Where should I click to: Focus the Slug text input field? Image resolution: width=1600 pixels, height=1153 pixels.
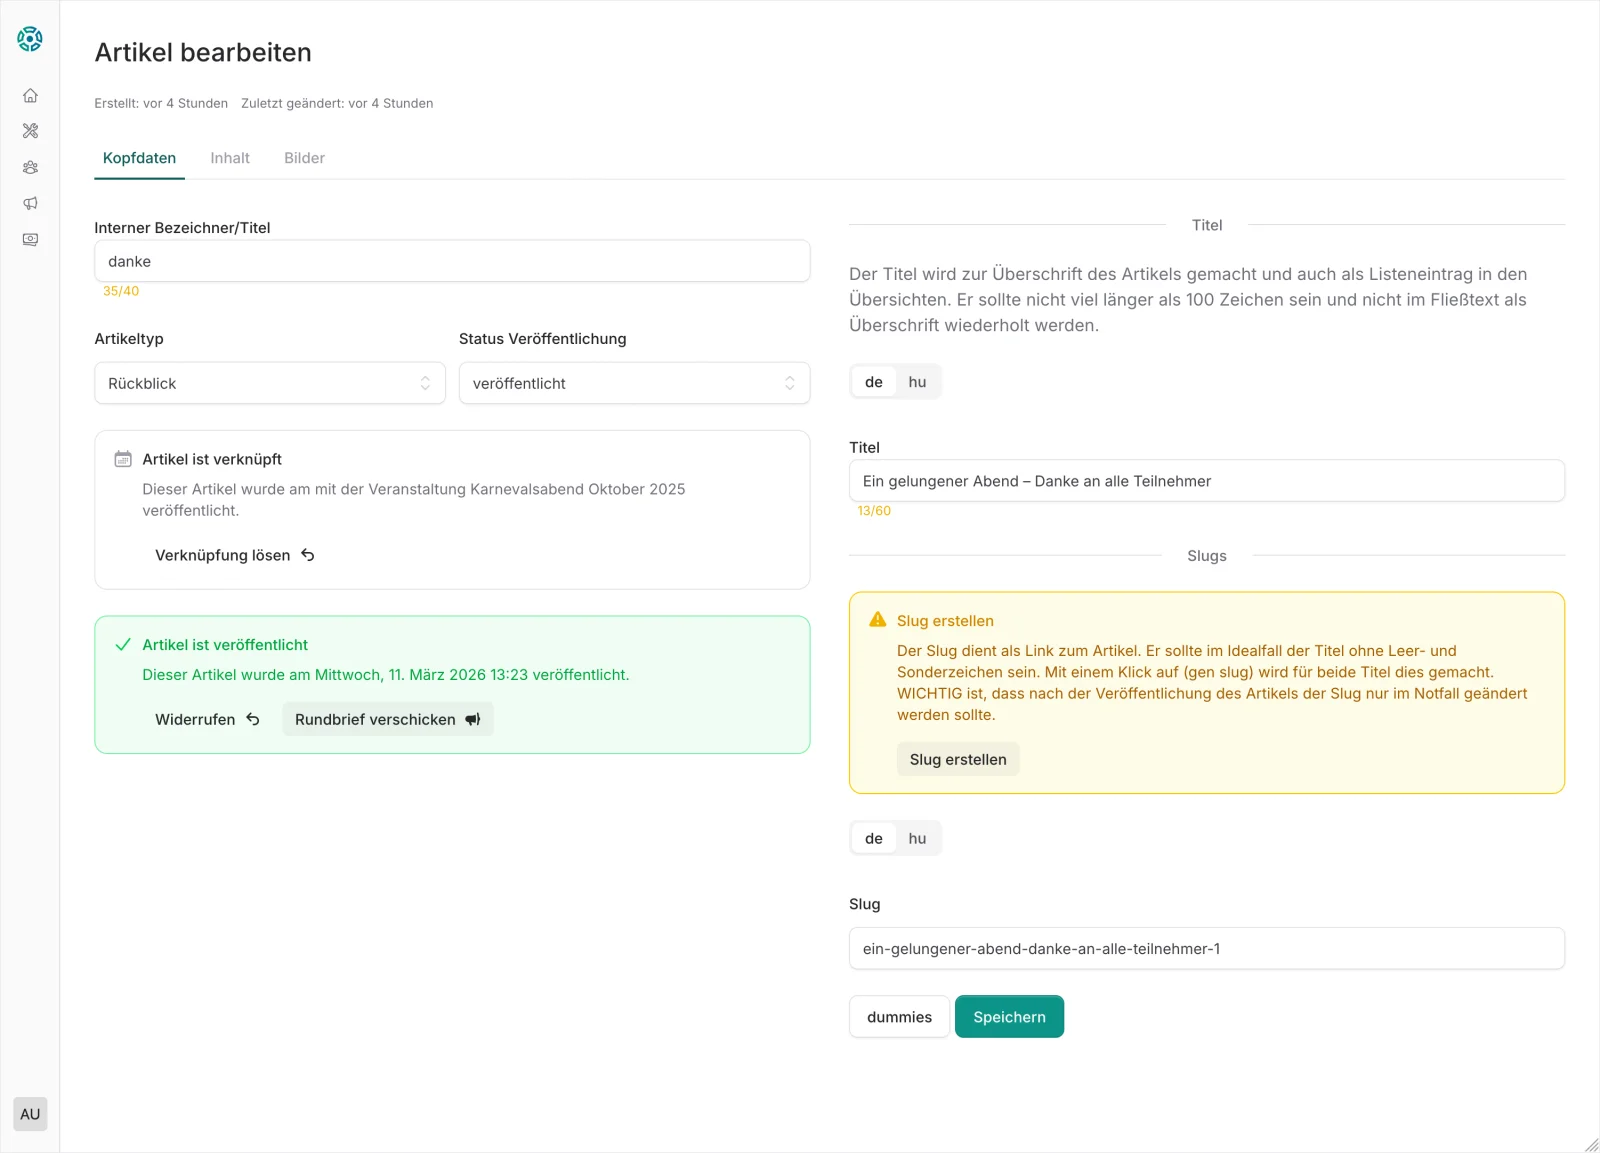pos(1206,949)
